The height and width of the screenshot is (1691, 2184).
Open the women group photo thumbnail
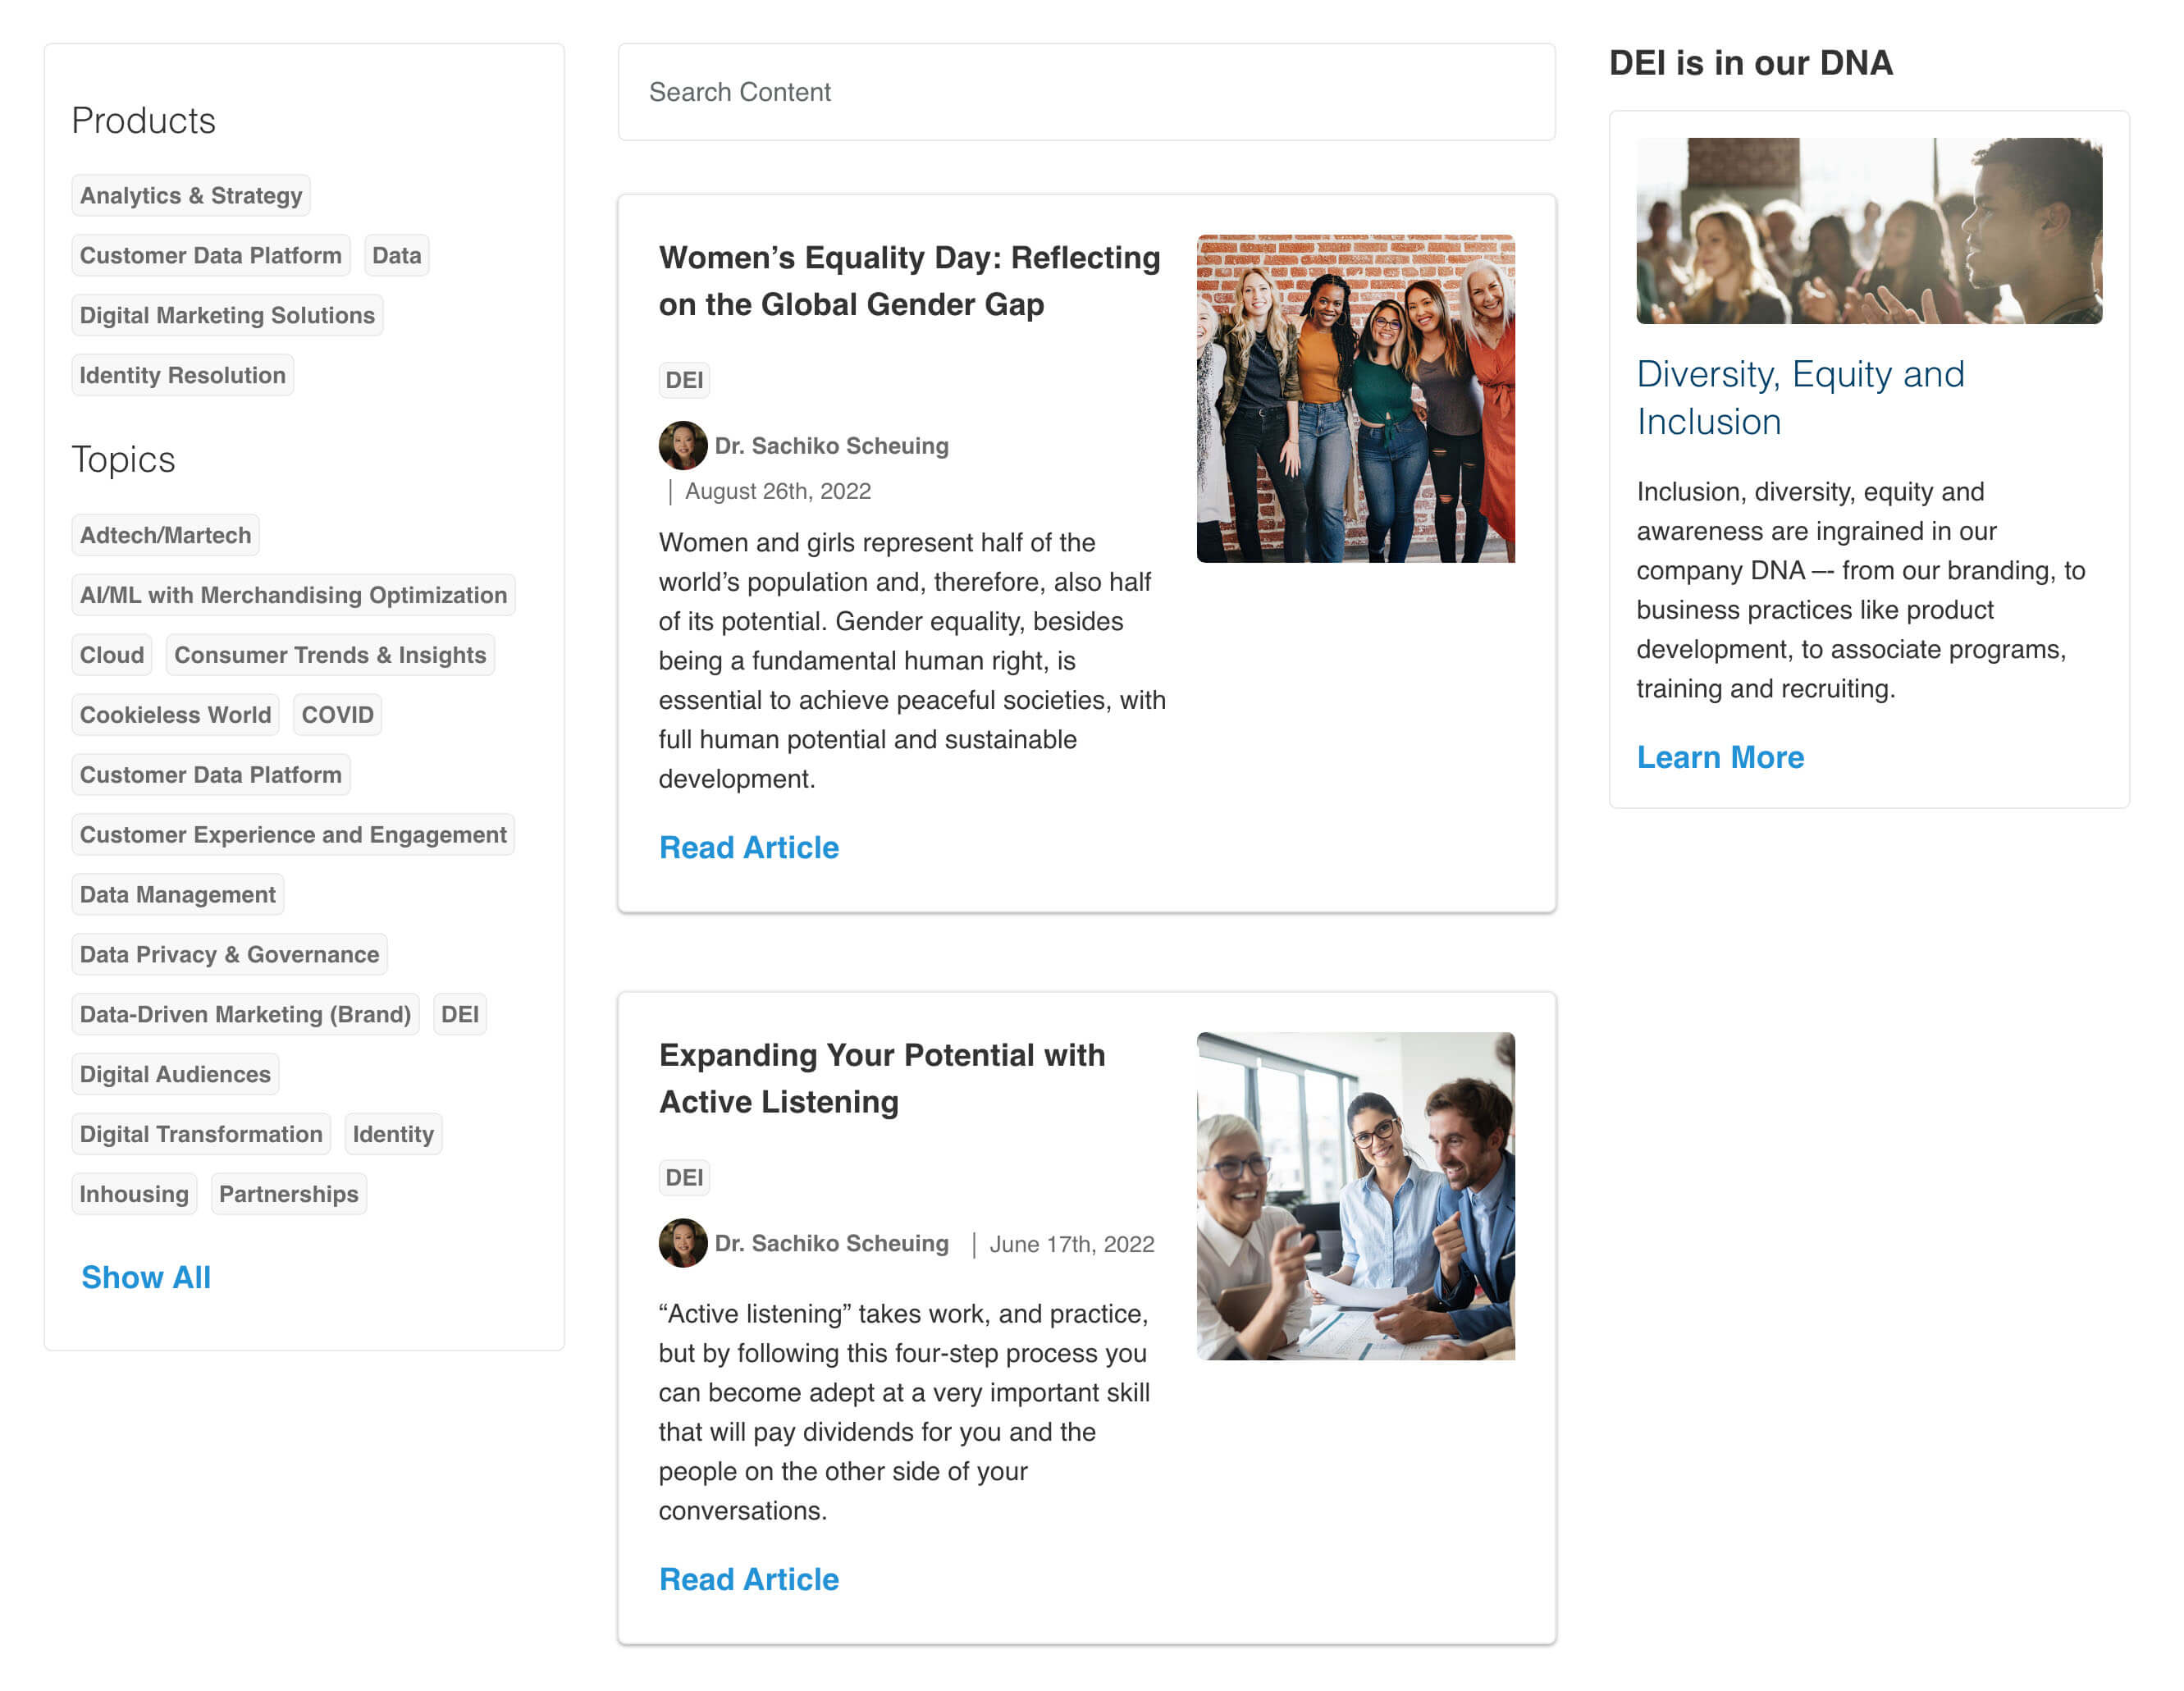[1356, 400]
